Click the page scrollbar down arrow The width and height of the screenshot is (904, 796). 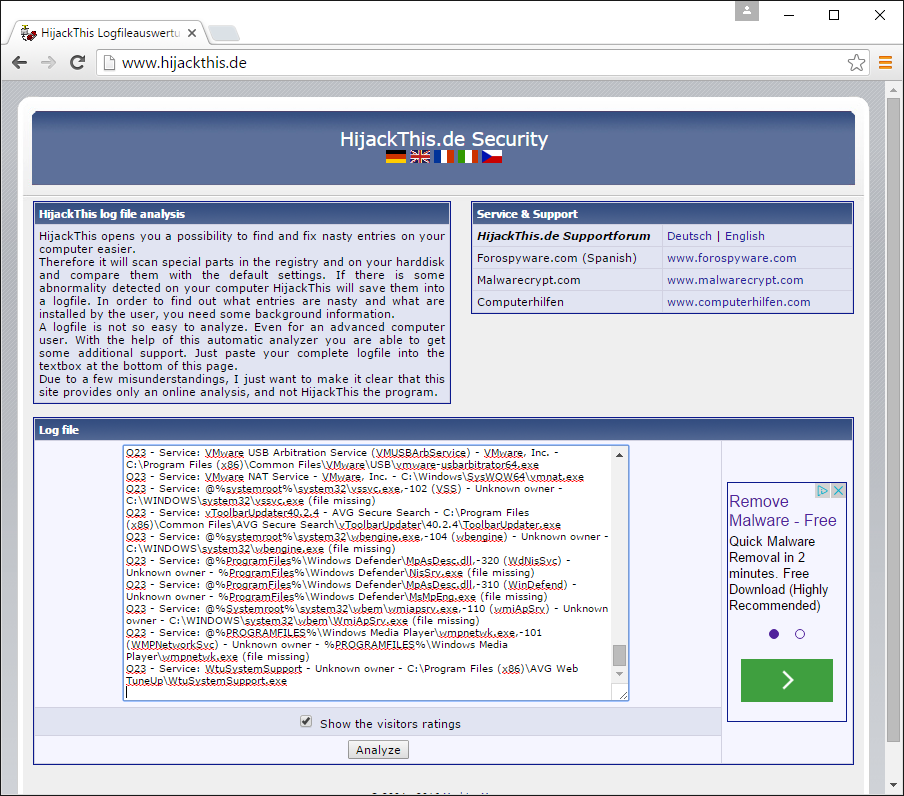point(893,784)
